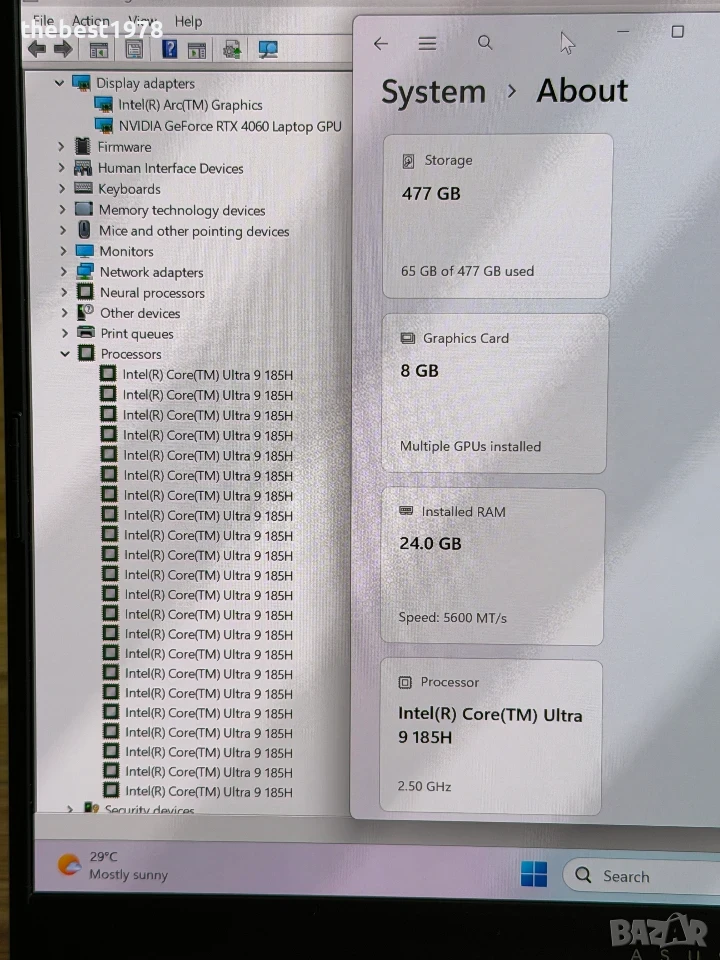This screenshot has height=960, width=720.
Task: Click the Monitors category icon
Action: click(84, 251)
